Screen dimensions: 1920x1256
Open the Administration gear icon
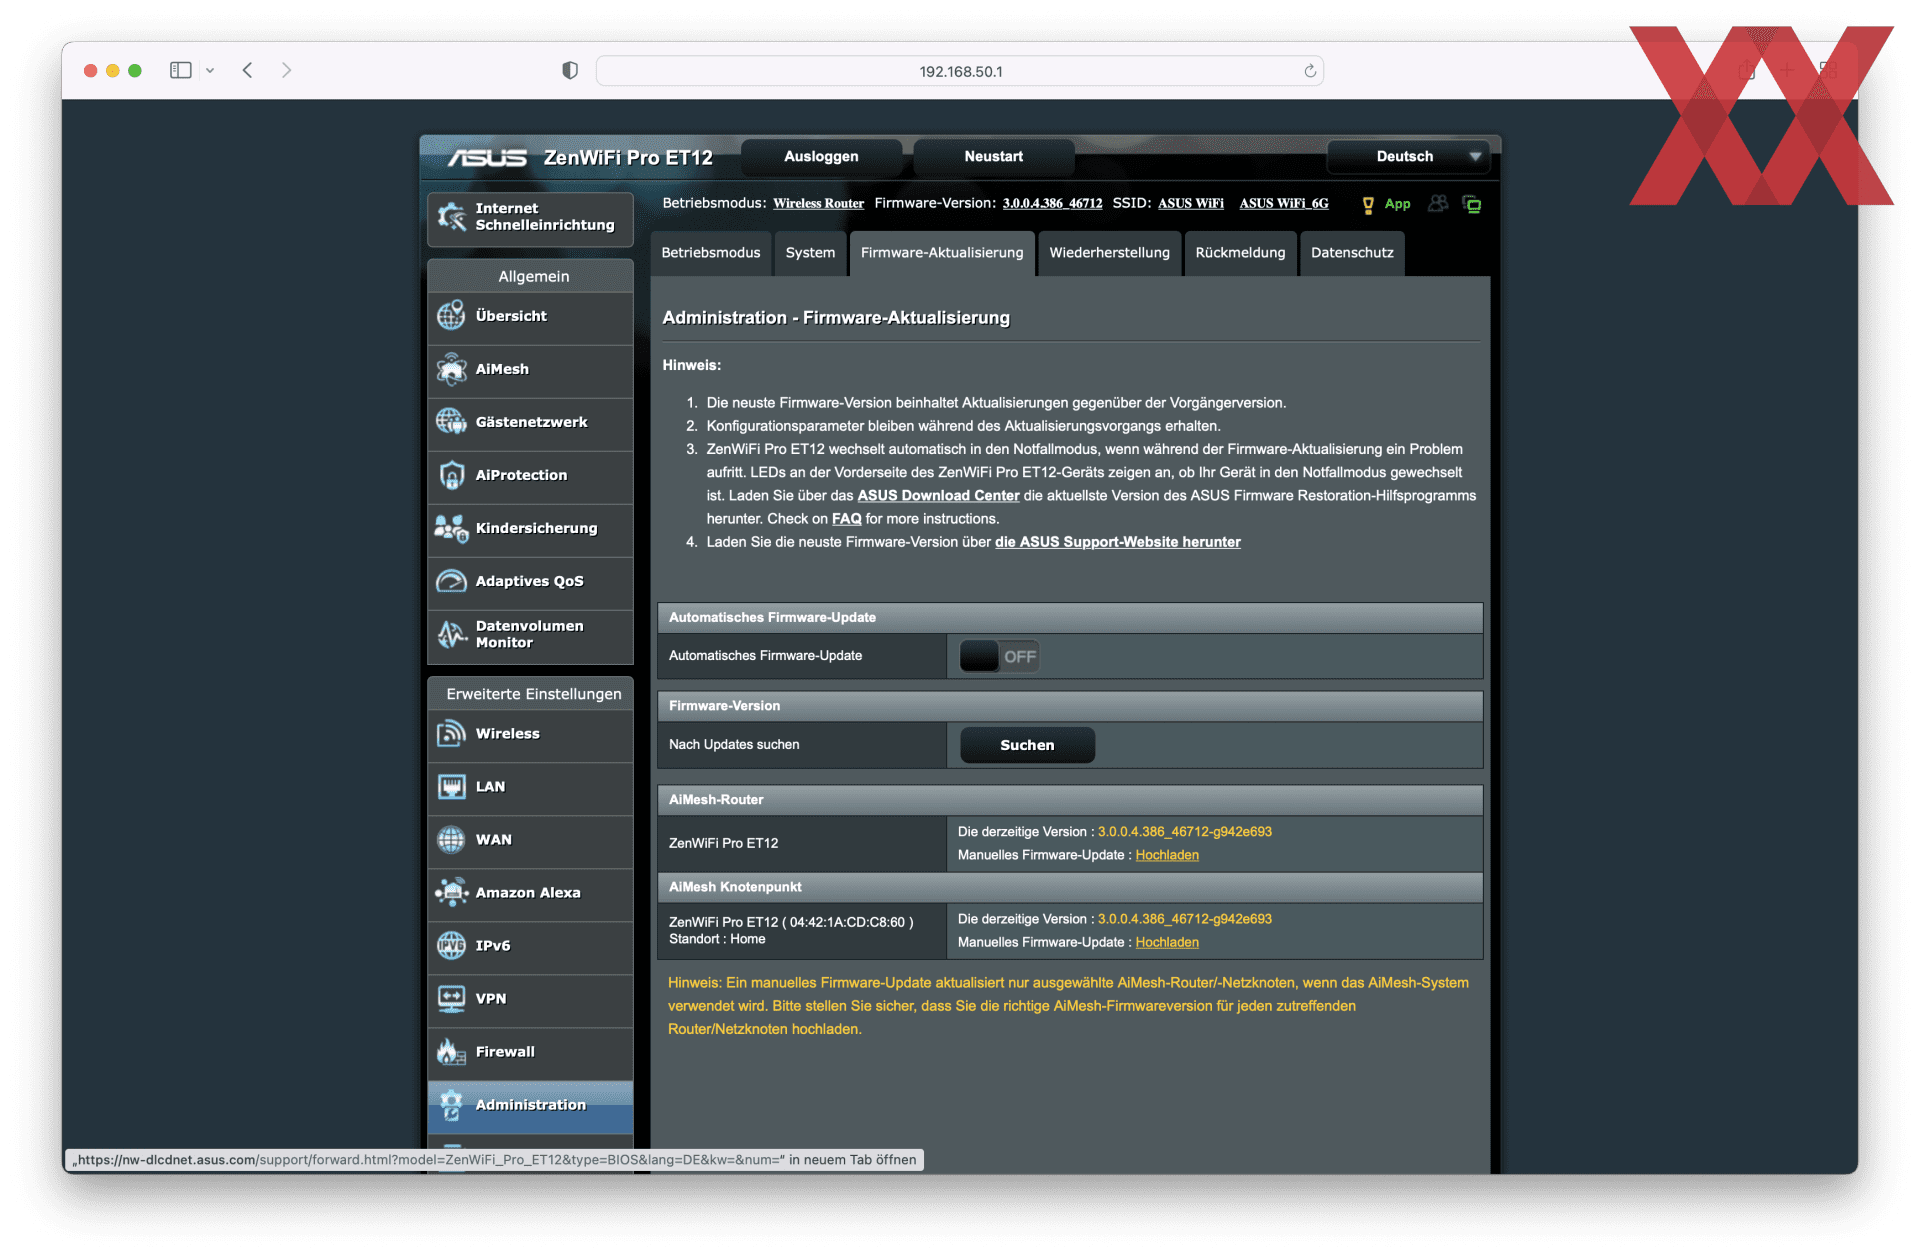pyautogui.click(x=451, y=1105)
